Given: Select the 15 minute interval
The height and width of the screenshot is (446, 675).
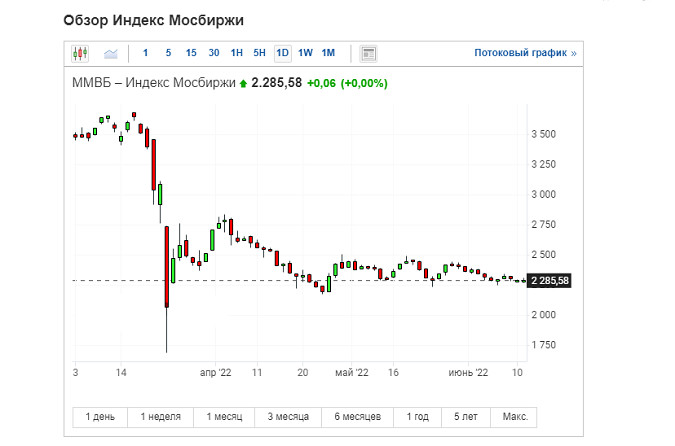Looking at the screenshot, I should pos(191,53).
